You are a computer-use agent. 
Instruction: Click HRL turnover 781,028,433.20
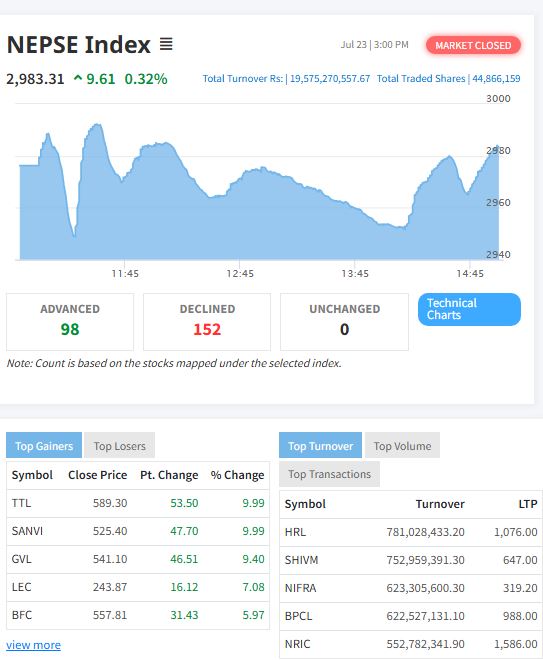pyautogui.click(x=426, y=532)
